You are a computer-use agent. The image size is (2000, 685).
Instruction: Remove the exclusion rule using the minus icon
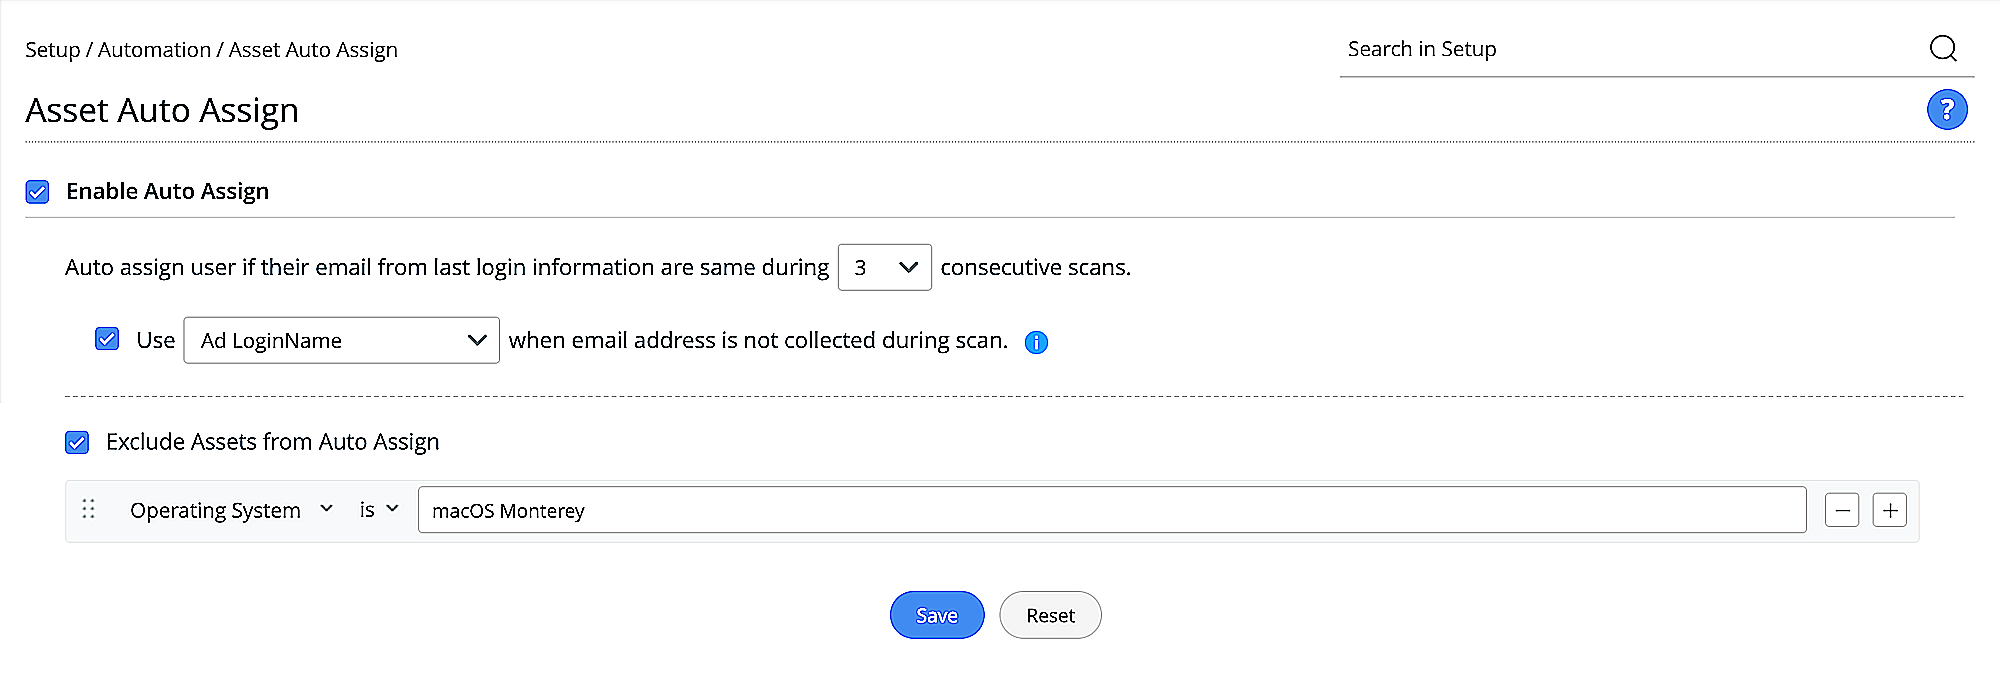point(1841,509)
